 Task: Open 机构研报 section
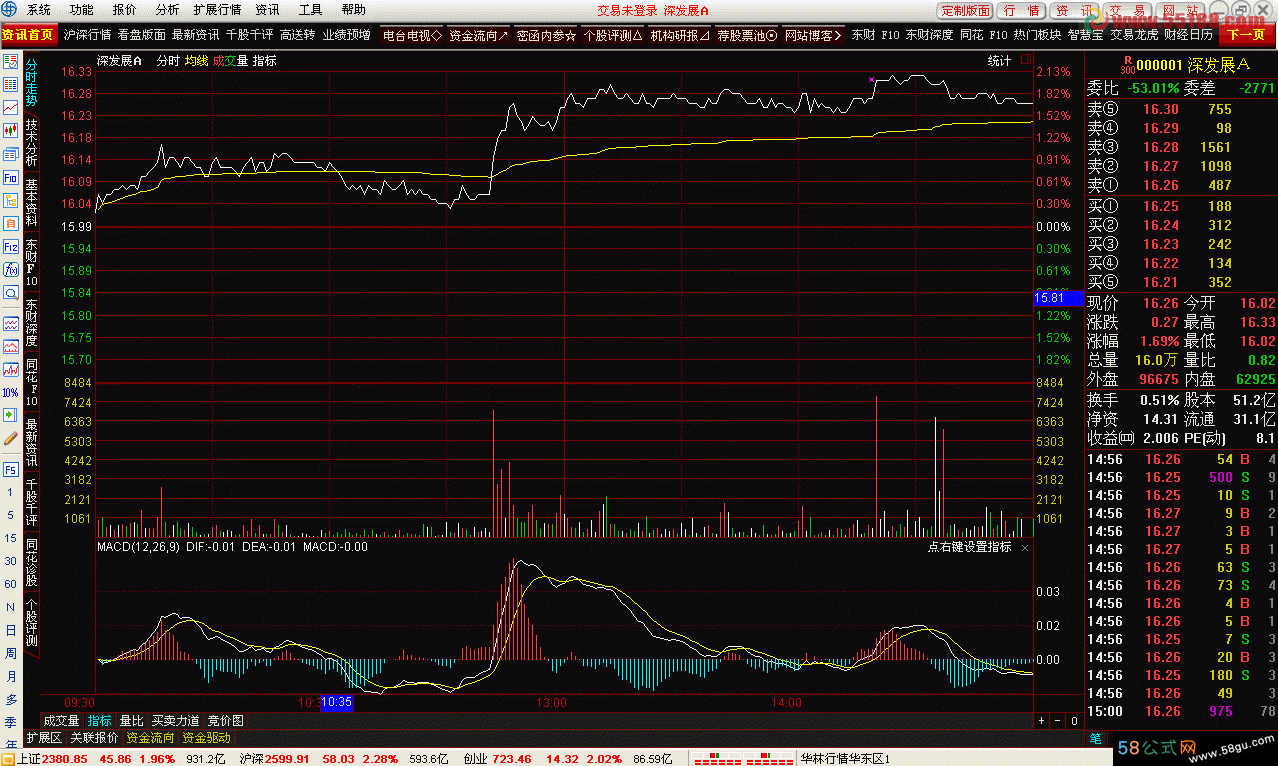coord(680,35)
